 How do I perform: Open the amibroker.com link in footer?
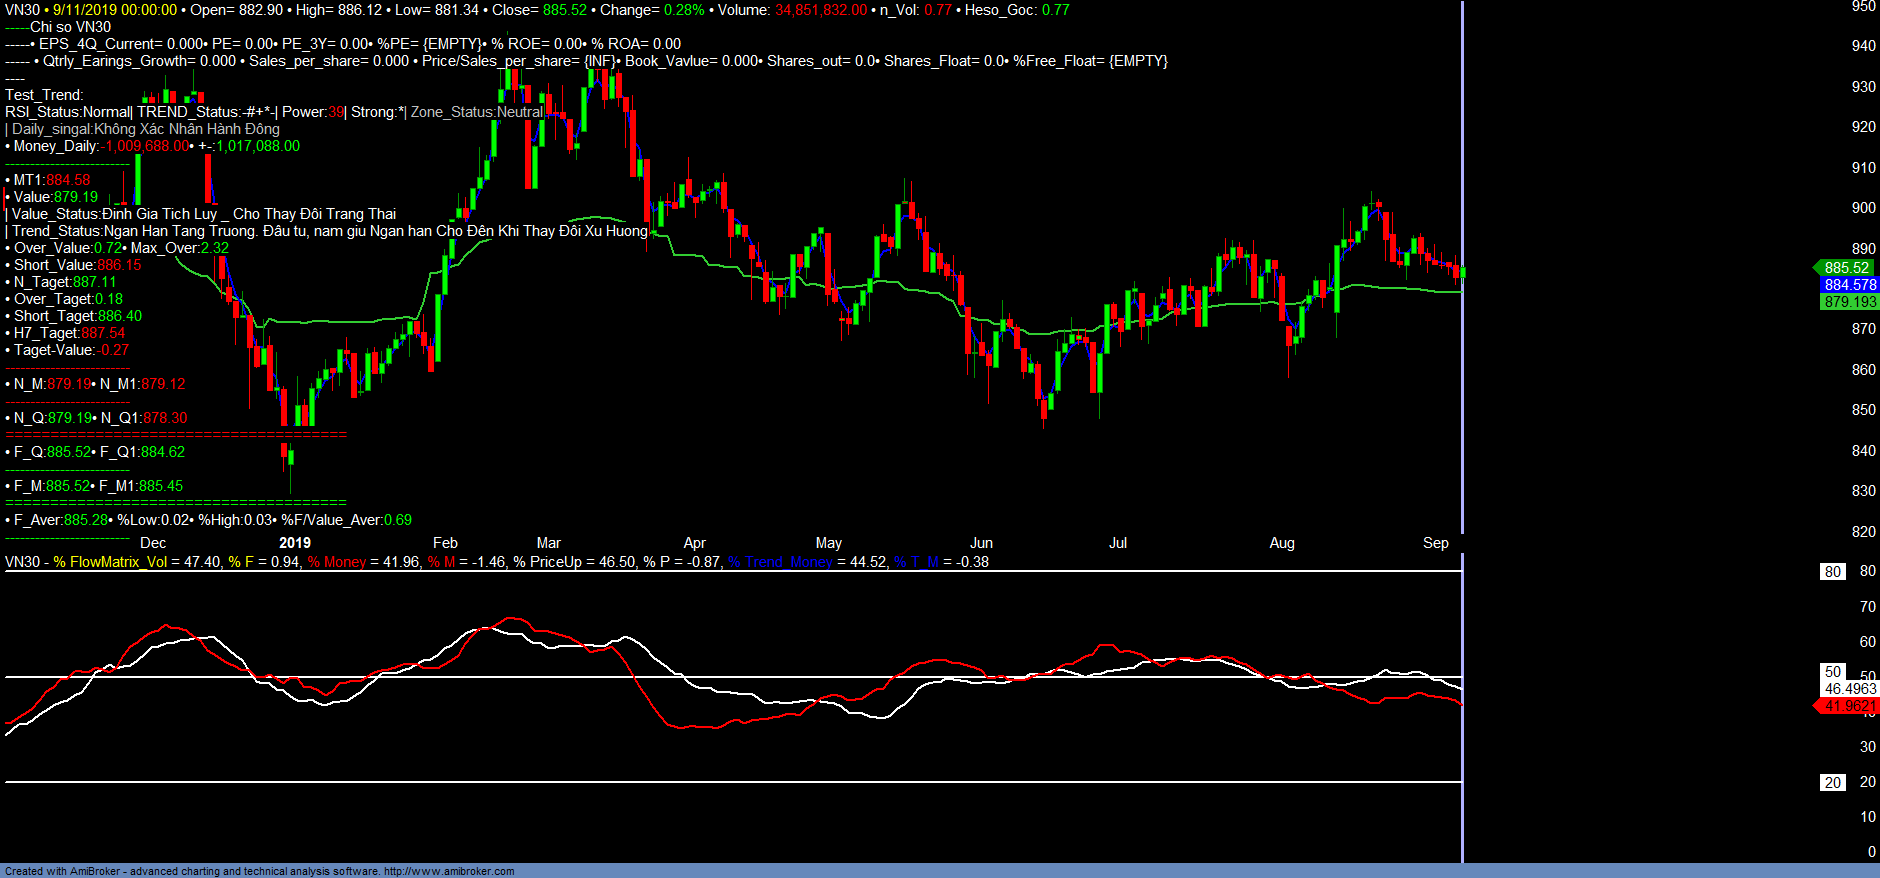tap(449, 871)
